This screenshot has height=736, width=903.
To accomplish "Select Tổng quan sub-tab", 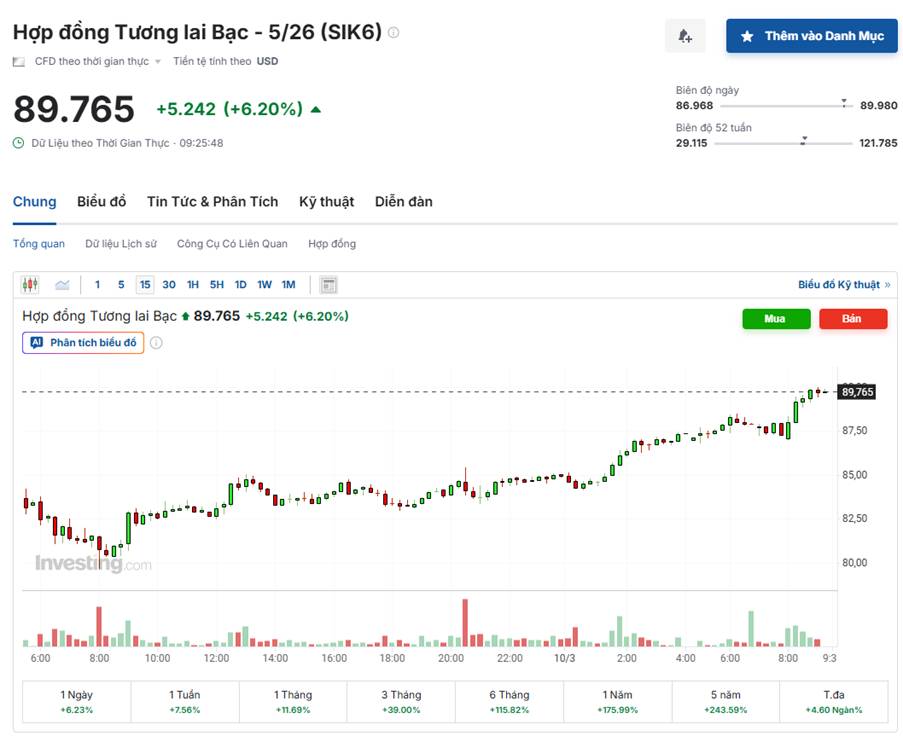I will 39,244.
